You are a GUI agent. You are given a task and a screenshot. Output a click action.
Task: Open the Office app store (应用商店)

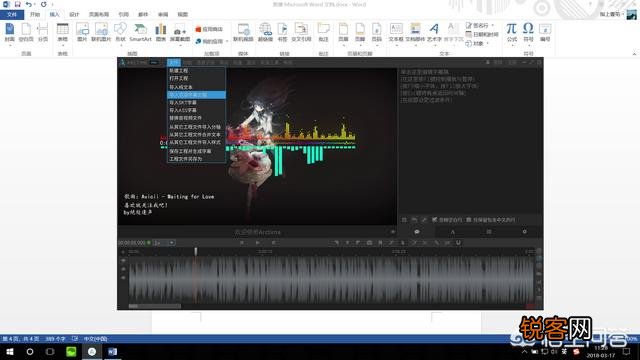coord(209,29)
